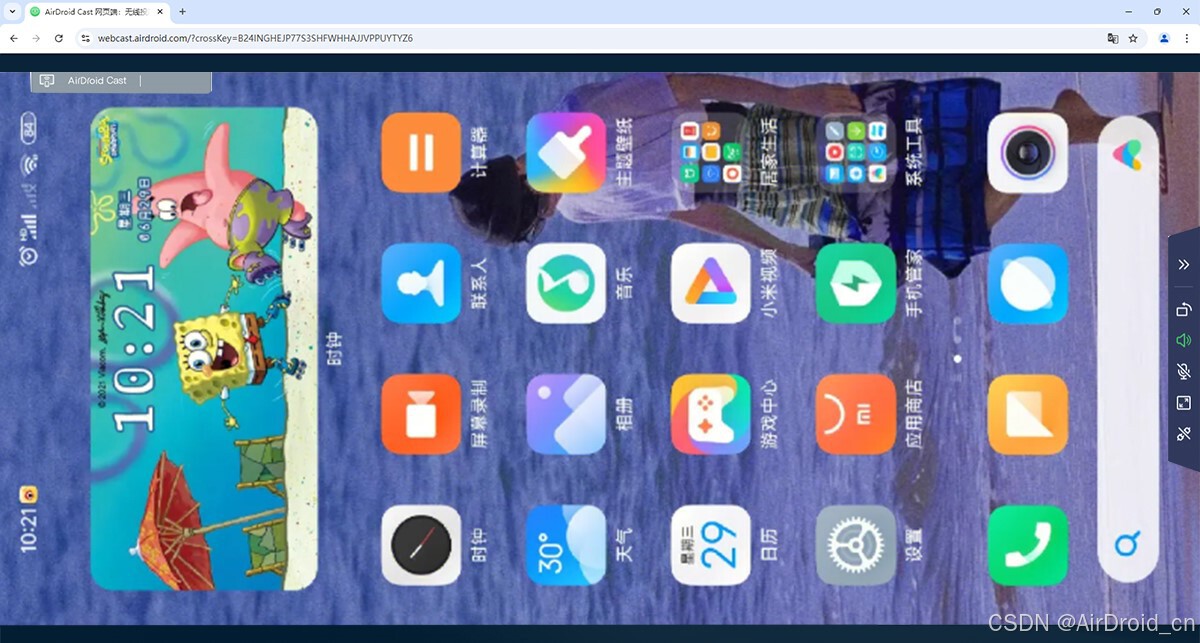1200x643 pixels.
Task: Open the 计算器 calculator app icon
Action: pyautogui.click(x=421, y=152)
